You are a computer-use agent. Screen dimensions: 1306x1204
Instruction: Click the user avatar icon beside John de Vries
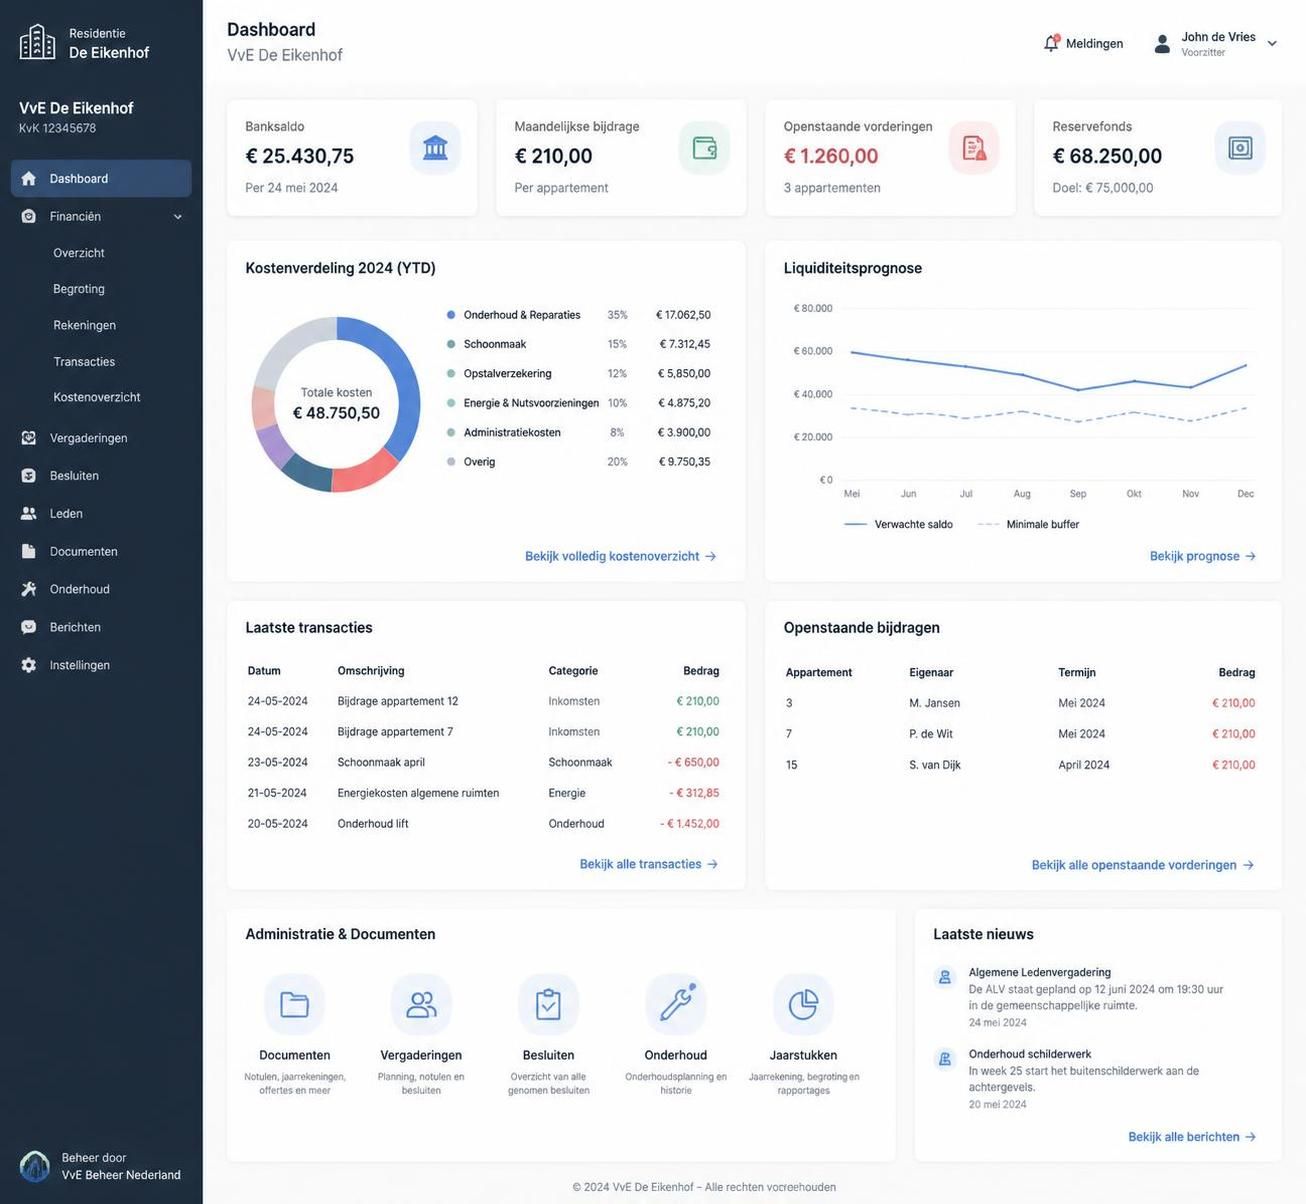pyautogui.click(x=1162, y=44)
